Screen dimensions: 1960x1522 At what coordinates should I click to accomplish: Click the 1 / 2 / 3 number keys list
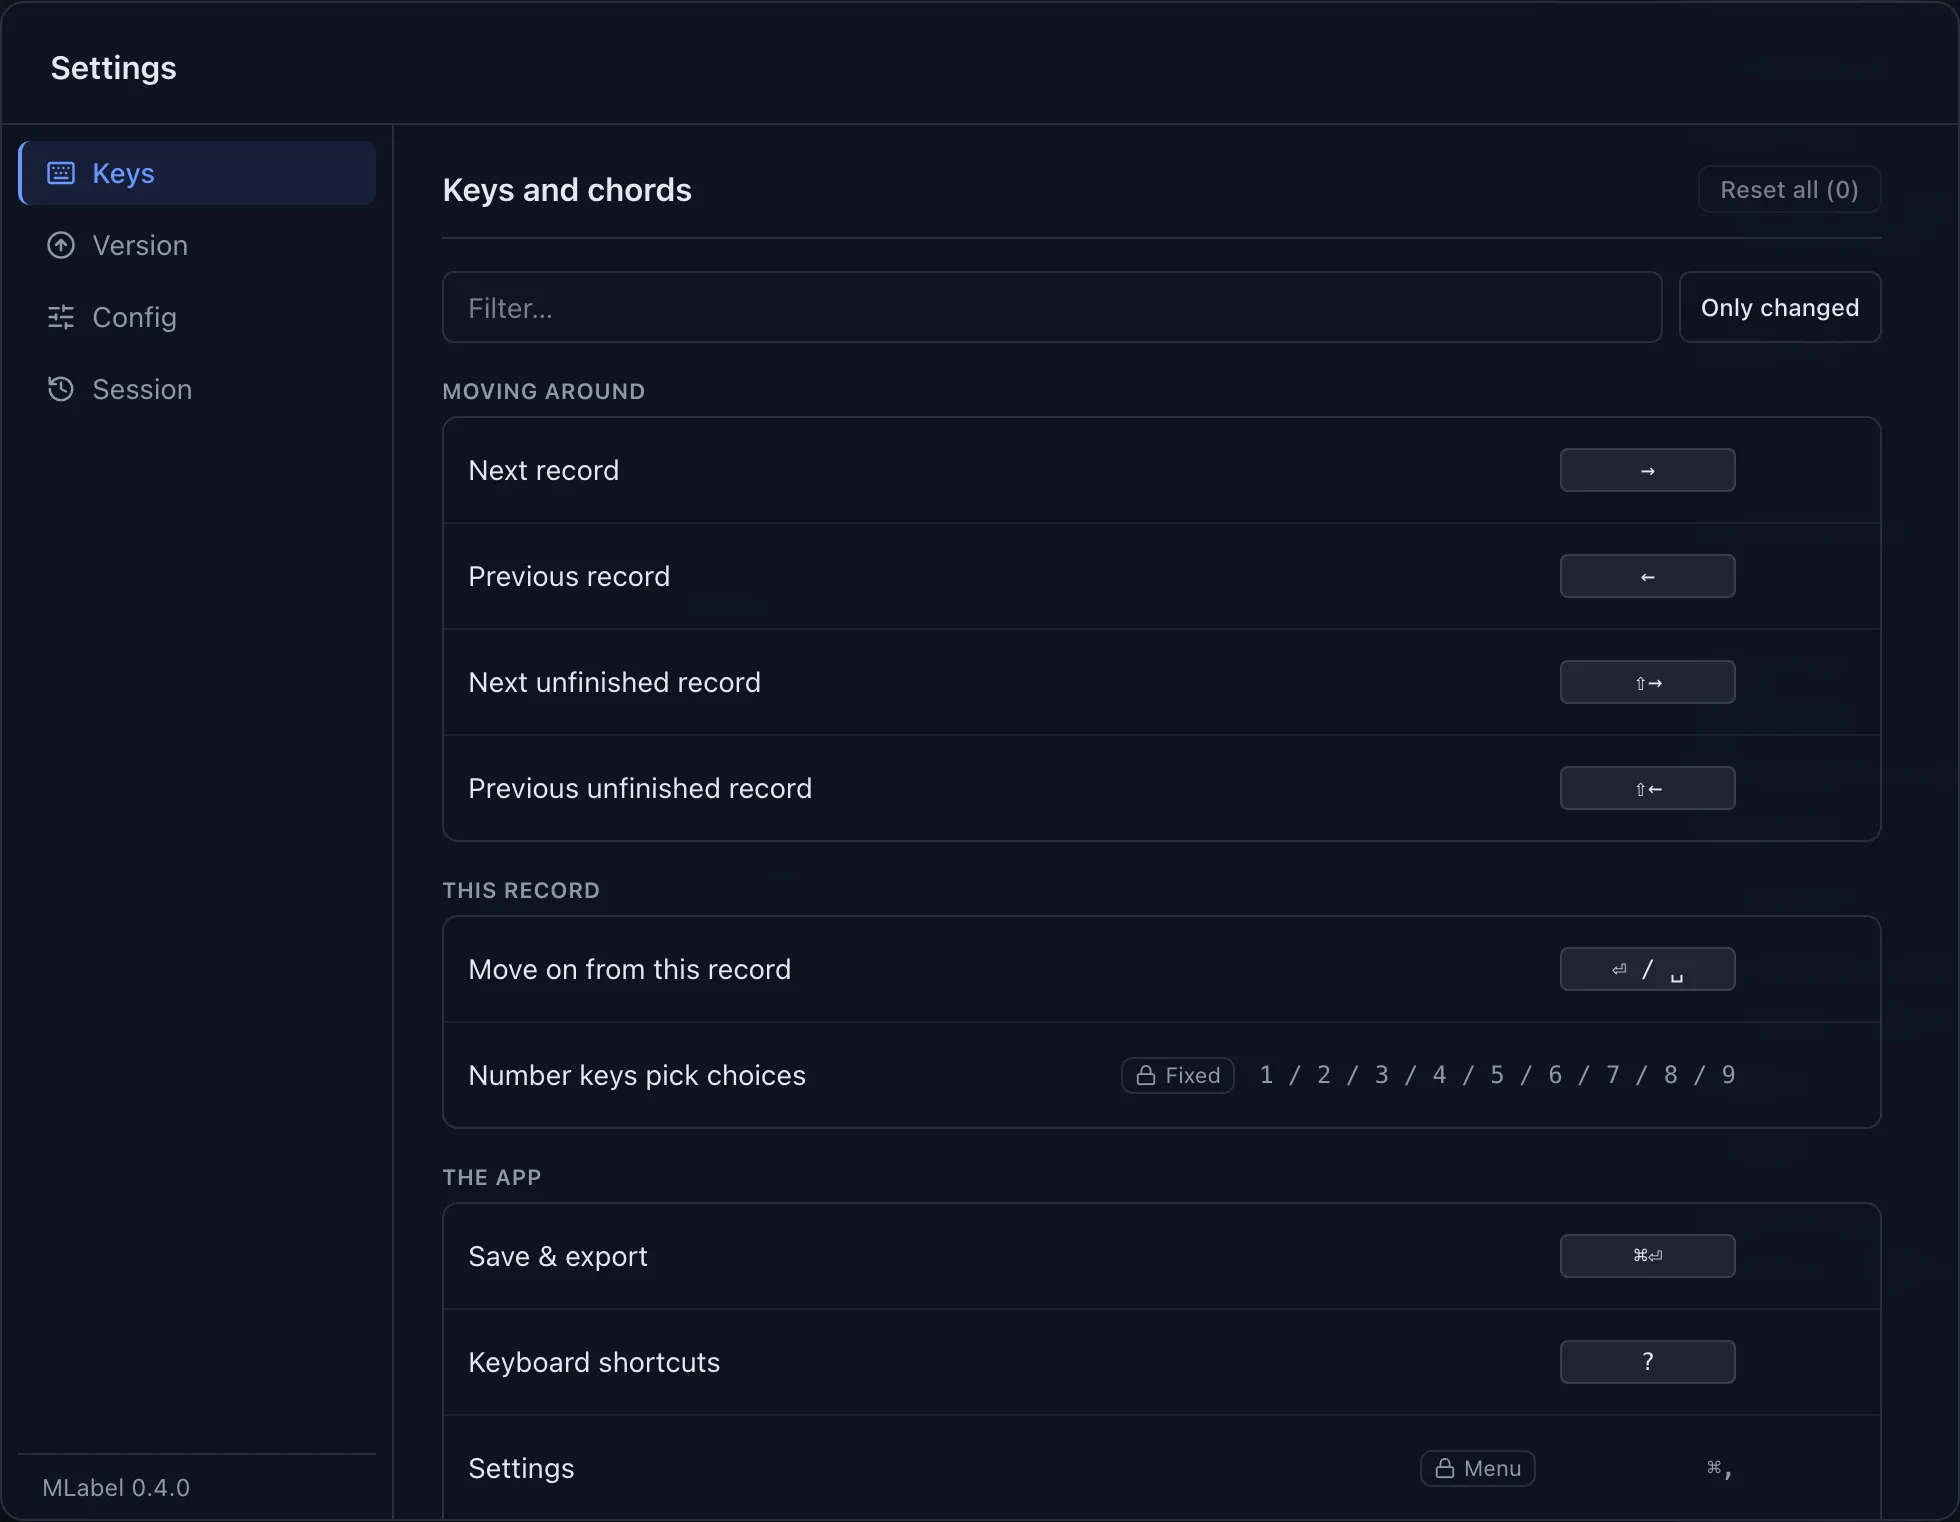1497,1075
